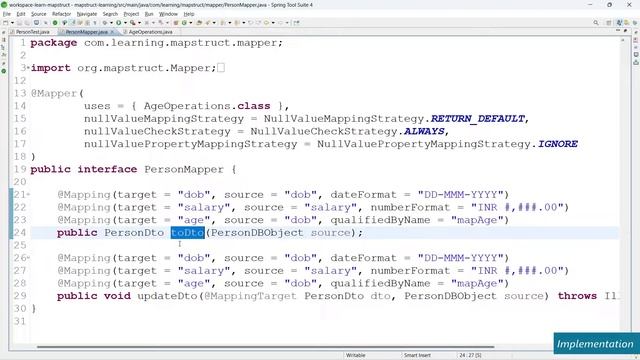Click the green Boot Dashboard toolbar icon
This screenshot has width=640, height=360.
coord(55,23)
